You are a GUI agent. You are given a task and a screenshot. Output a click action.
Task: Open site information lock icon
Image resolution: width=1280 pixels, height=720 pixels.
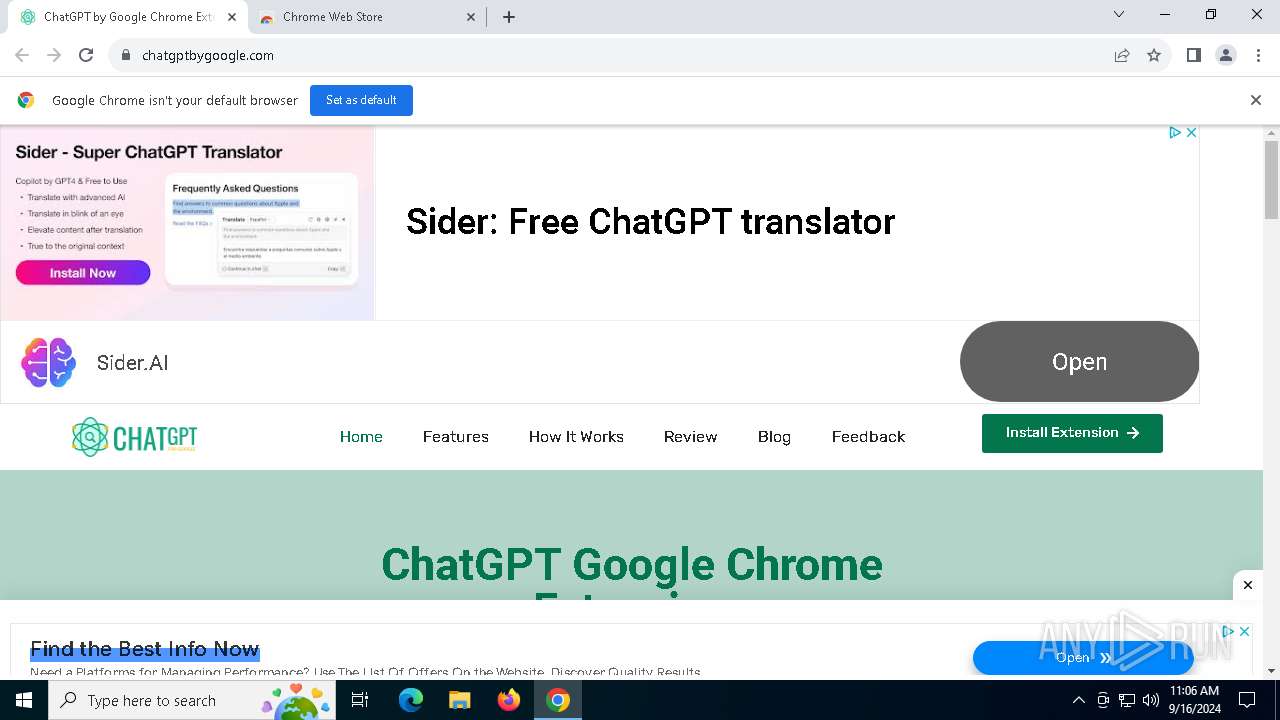point(126,55)
